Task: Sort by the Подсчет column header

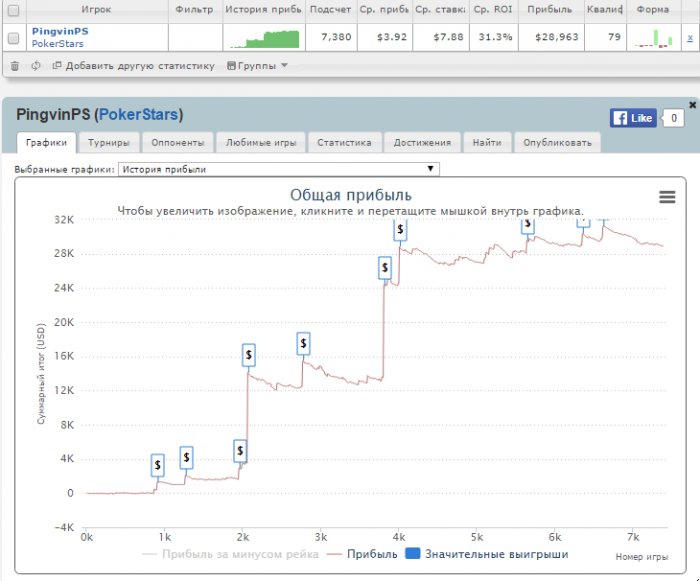Action: (x=330, y=9)
